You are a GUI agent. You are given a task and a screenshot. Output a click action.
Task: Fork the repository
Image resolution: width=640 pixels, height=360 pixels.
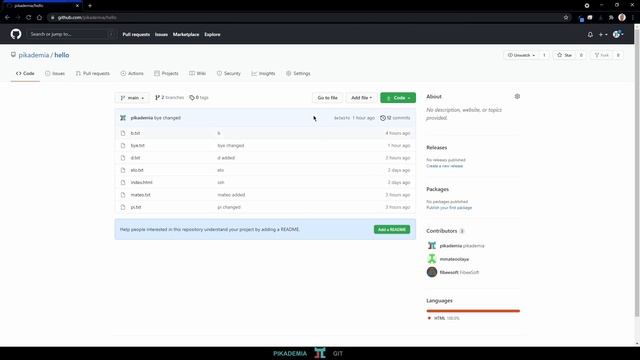click(x=602, y=55)
